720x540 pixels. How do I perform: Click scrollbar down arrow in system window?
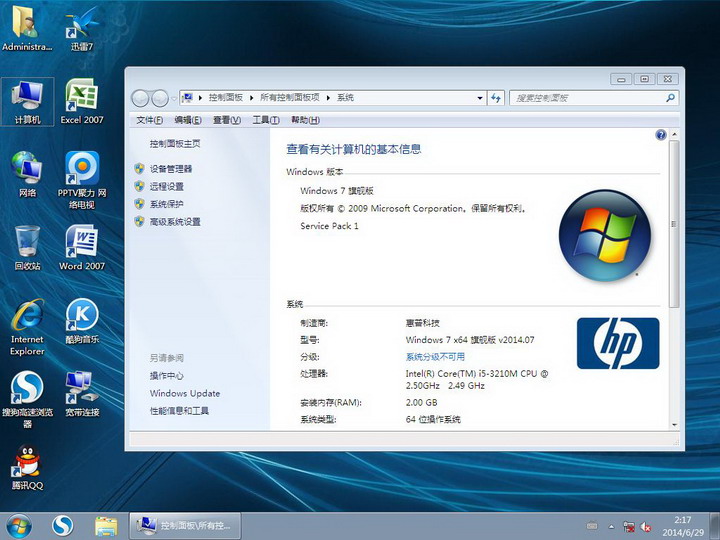[x=674, y=425]
